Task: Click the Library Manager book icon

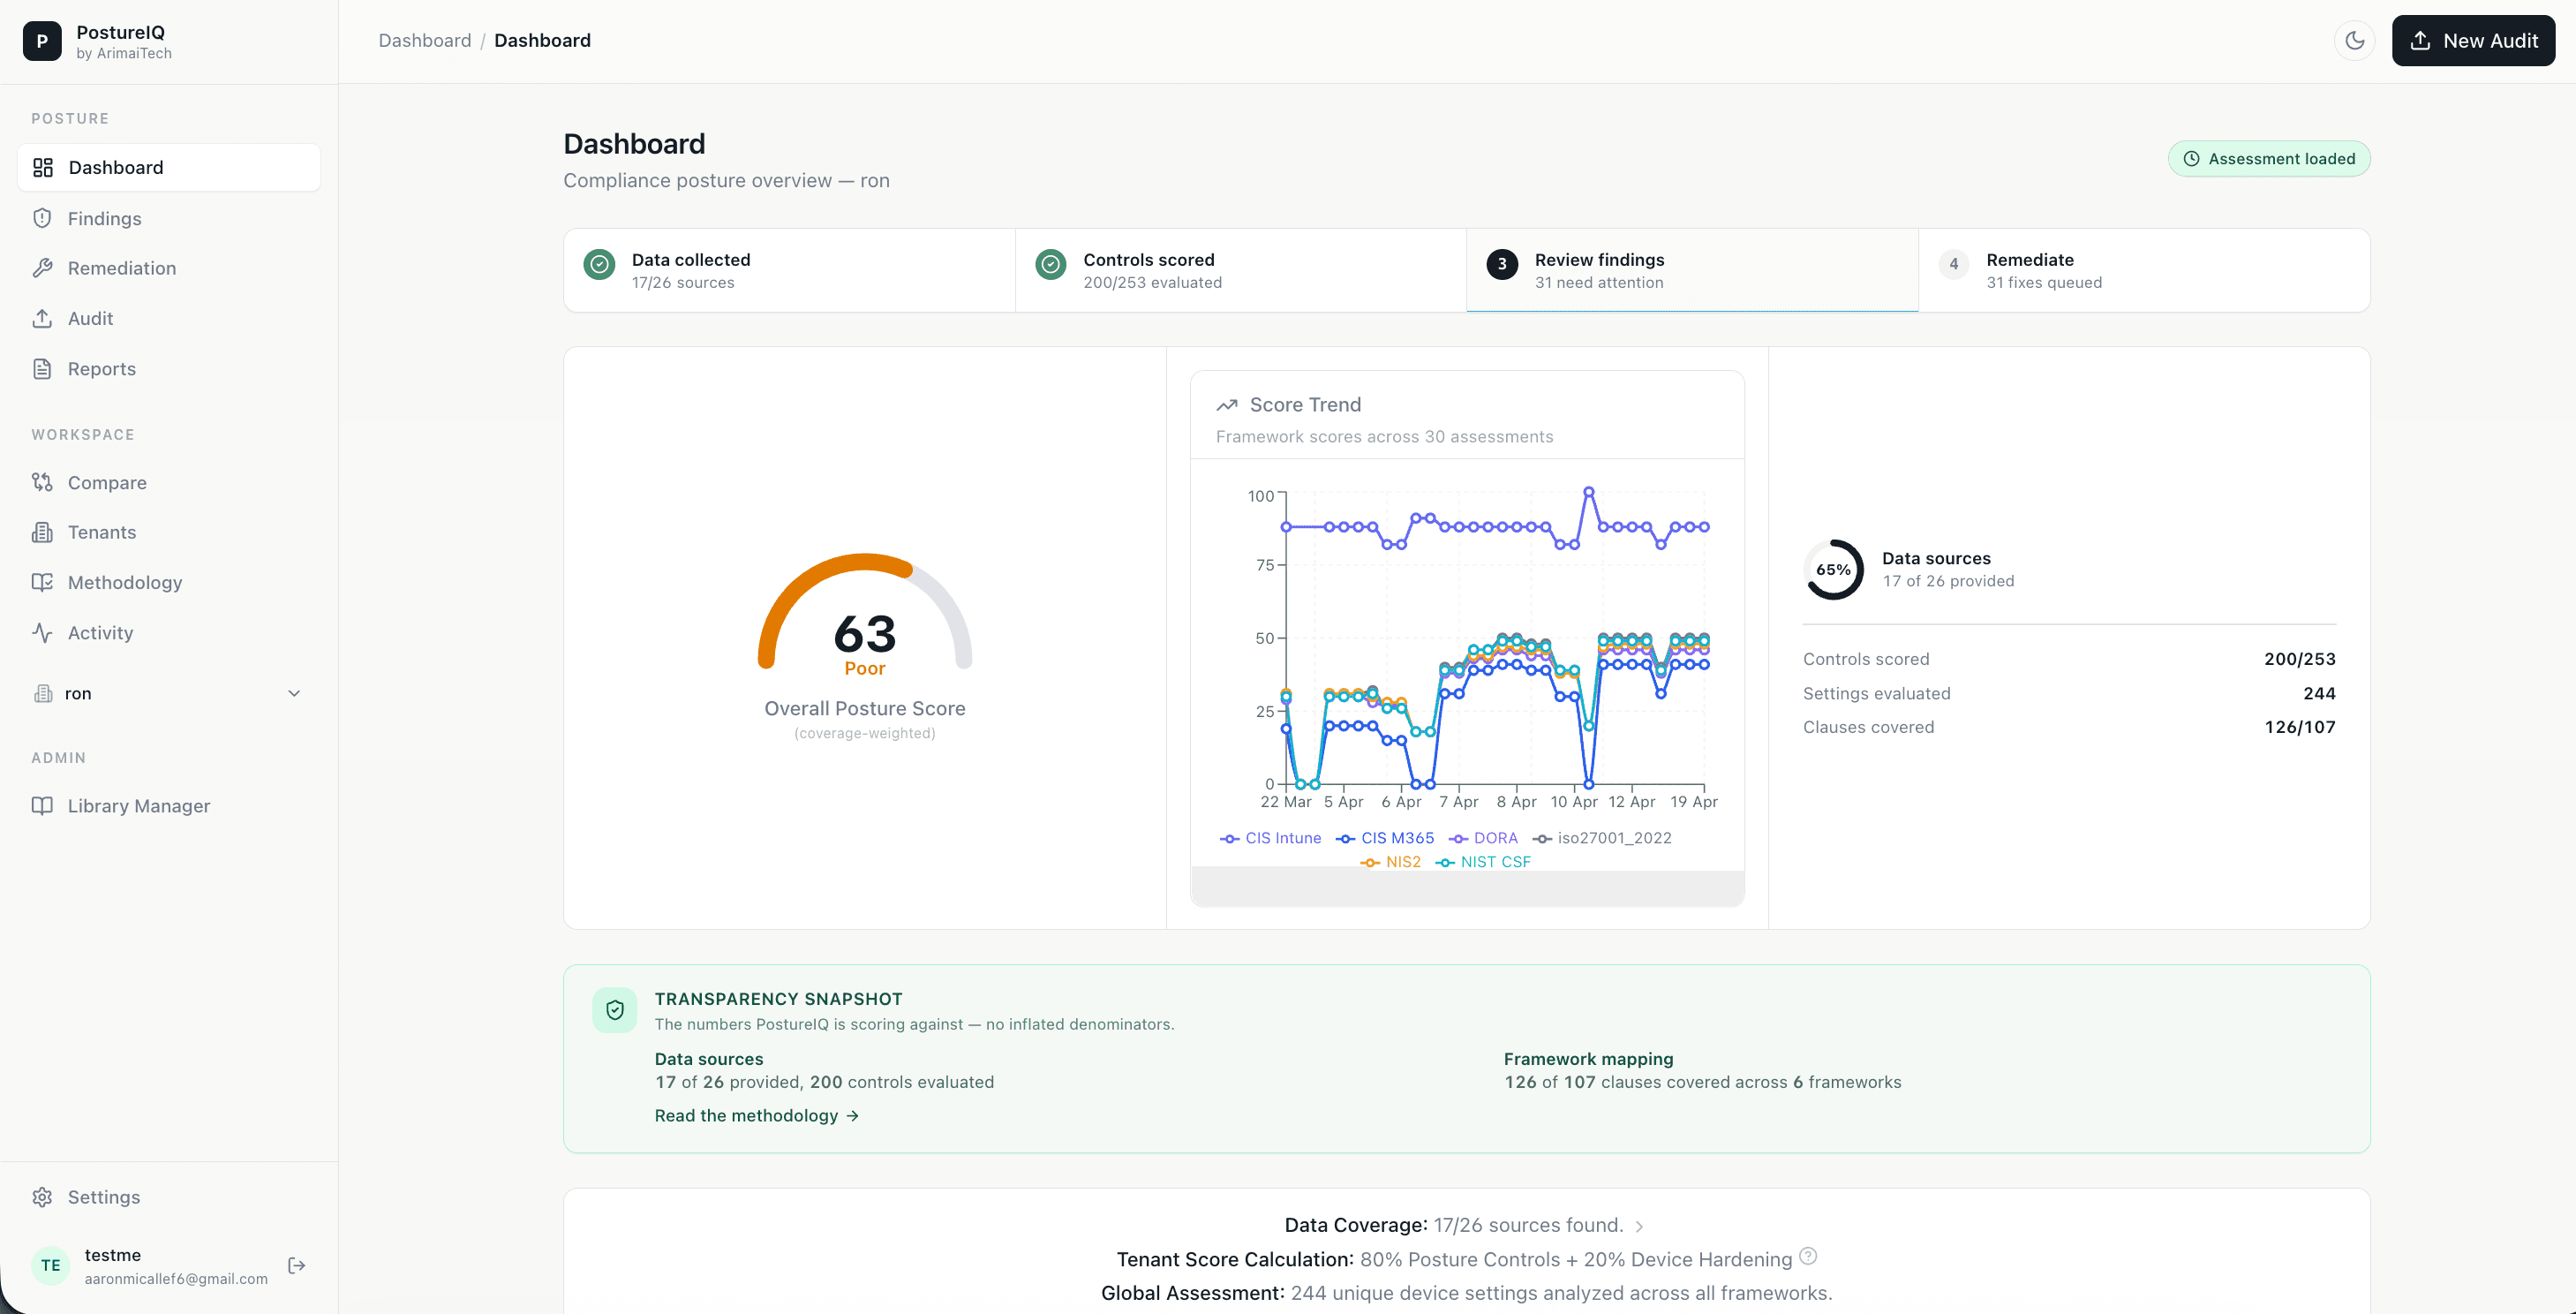Action: (x=42, y=806)
